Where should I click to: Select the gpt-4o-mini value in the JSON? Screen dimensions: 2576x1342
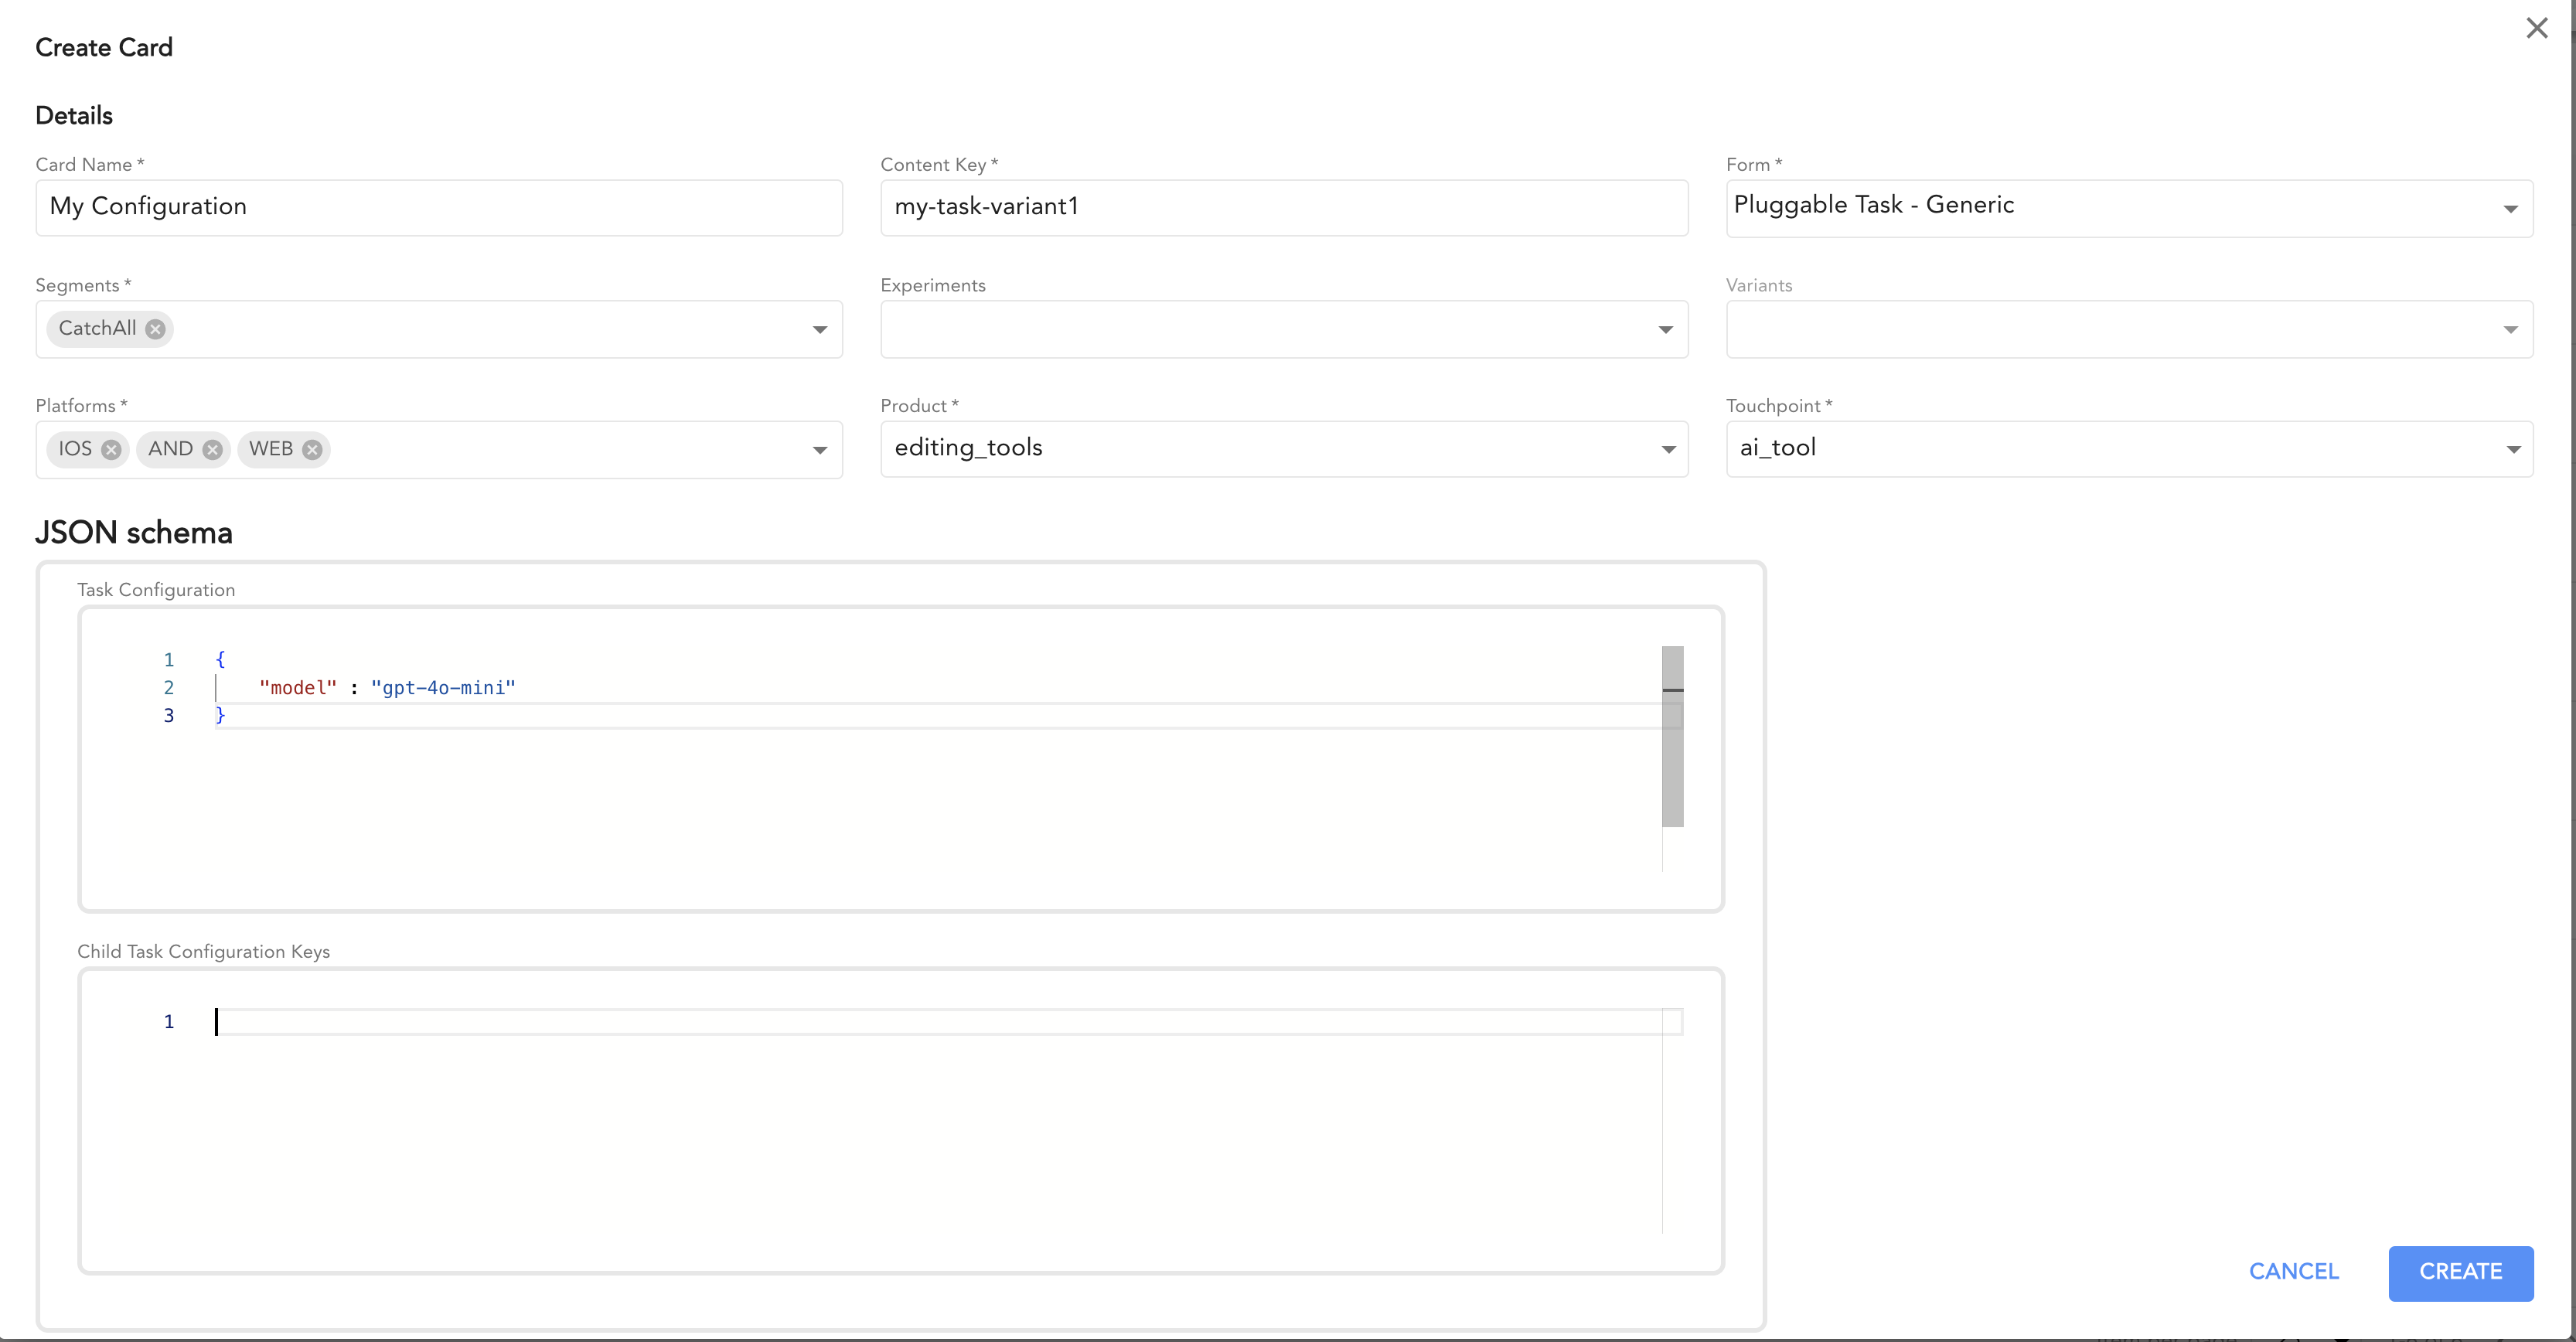(443, 688)
